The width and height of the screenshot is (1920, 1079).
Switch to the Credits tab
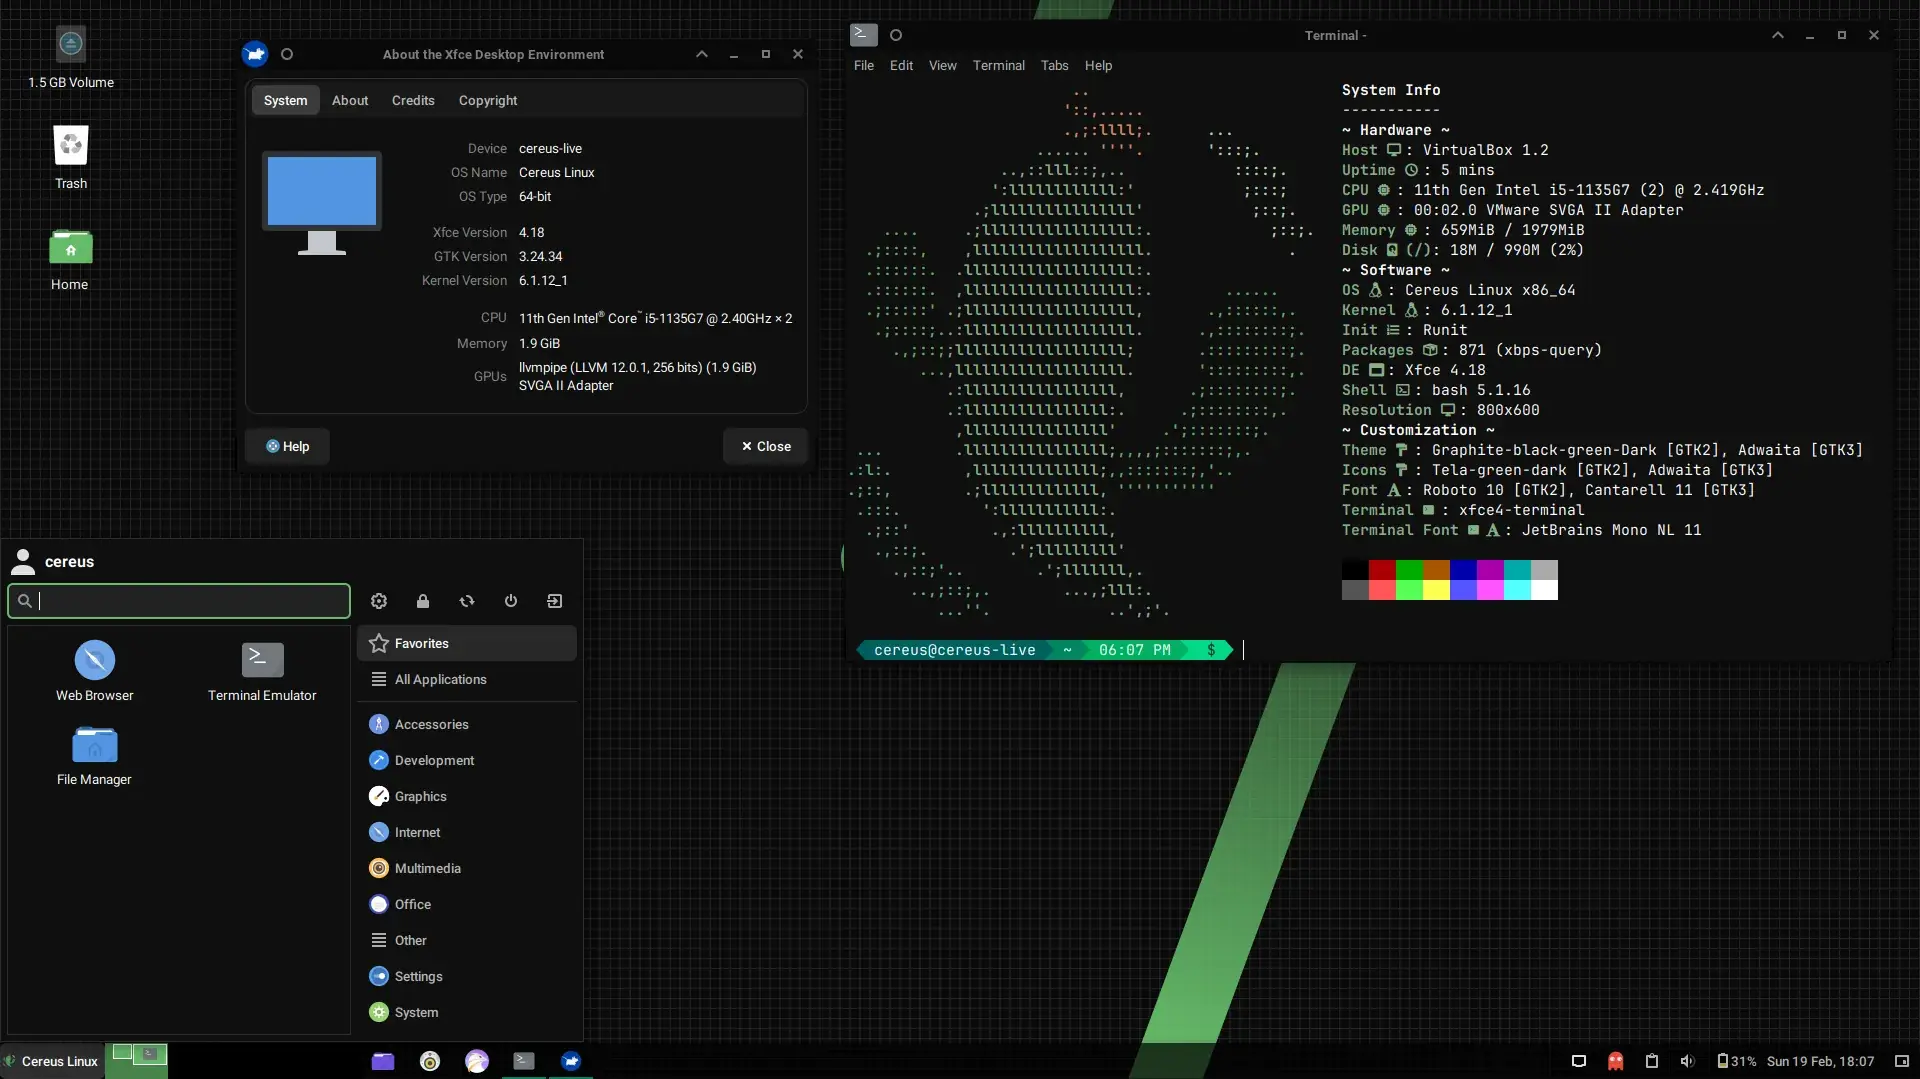point(412,100)
